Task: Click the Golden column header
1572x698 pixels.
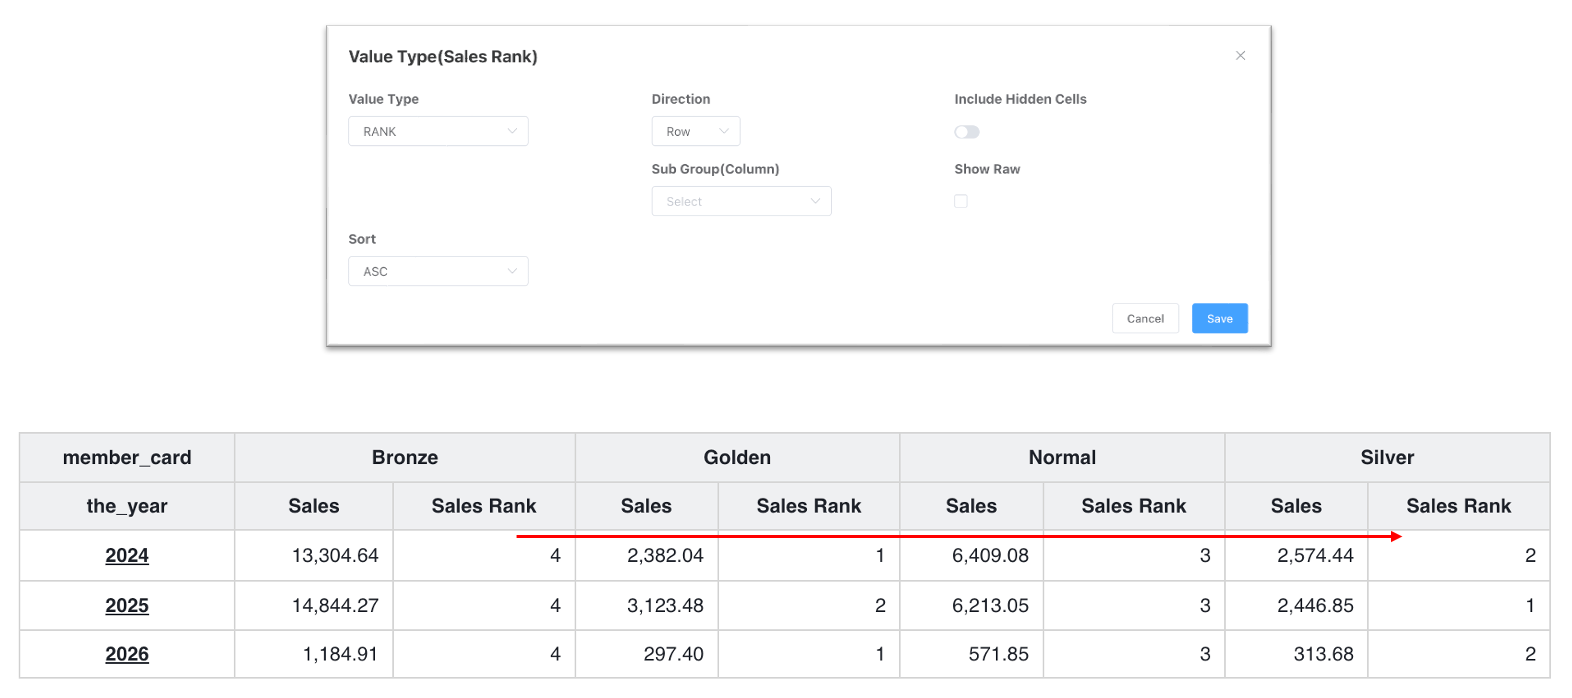Action: click(737, 457)
